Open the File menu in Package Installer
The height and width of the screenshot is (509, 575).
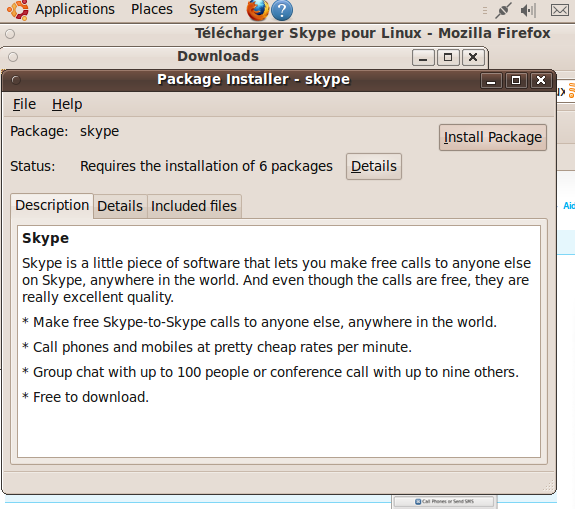pyautogui.click(x=24, y=104)
